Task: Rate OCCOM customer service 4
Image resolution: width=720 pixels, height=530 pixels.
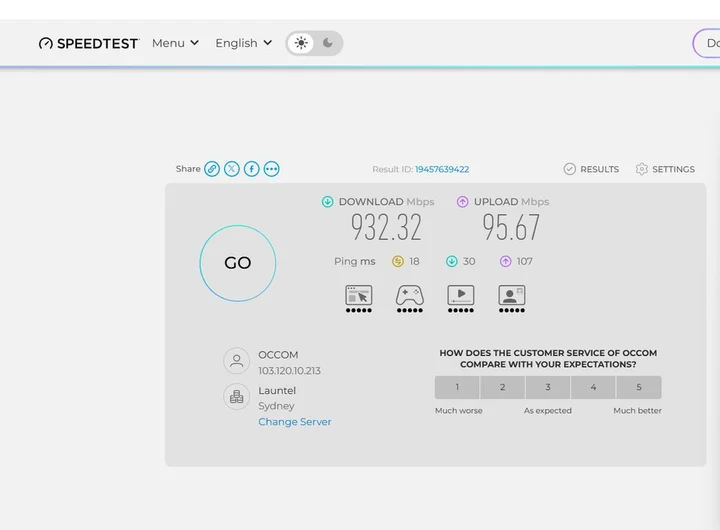Action: (593, 387)
